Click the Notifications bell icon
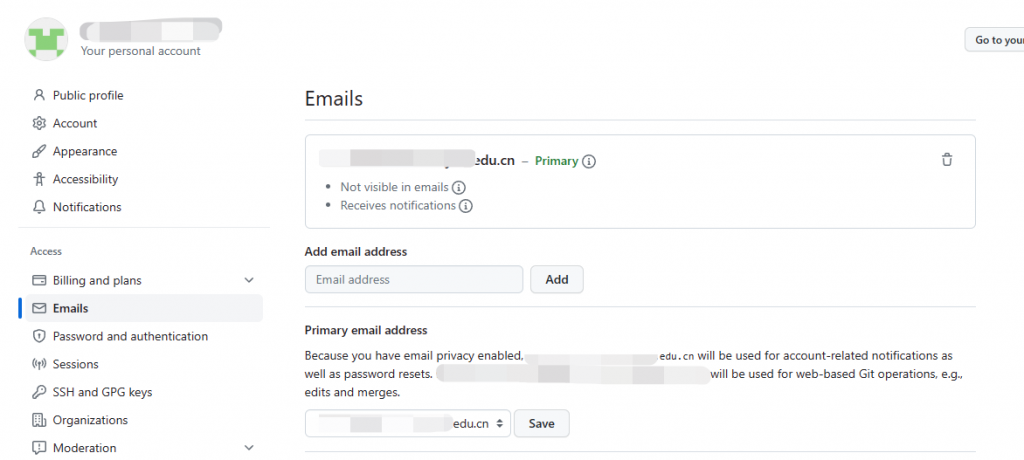The width and height of the screenshot is (1024, 460). (x=39, y=207)
